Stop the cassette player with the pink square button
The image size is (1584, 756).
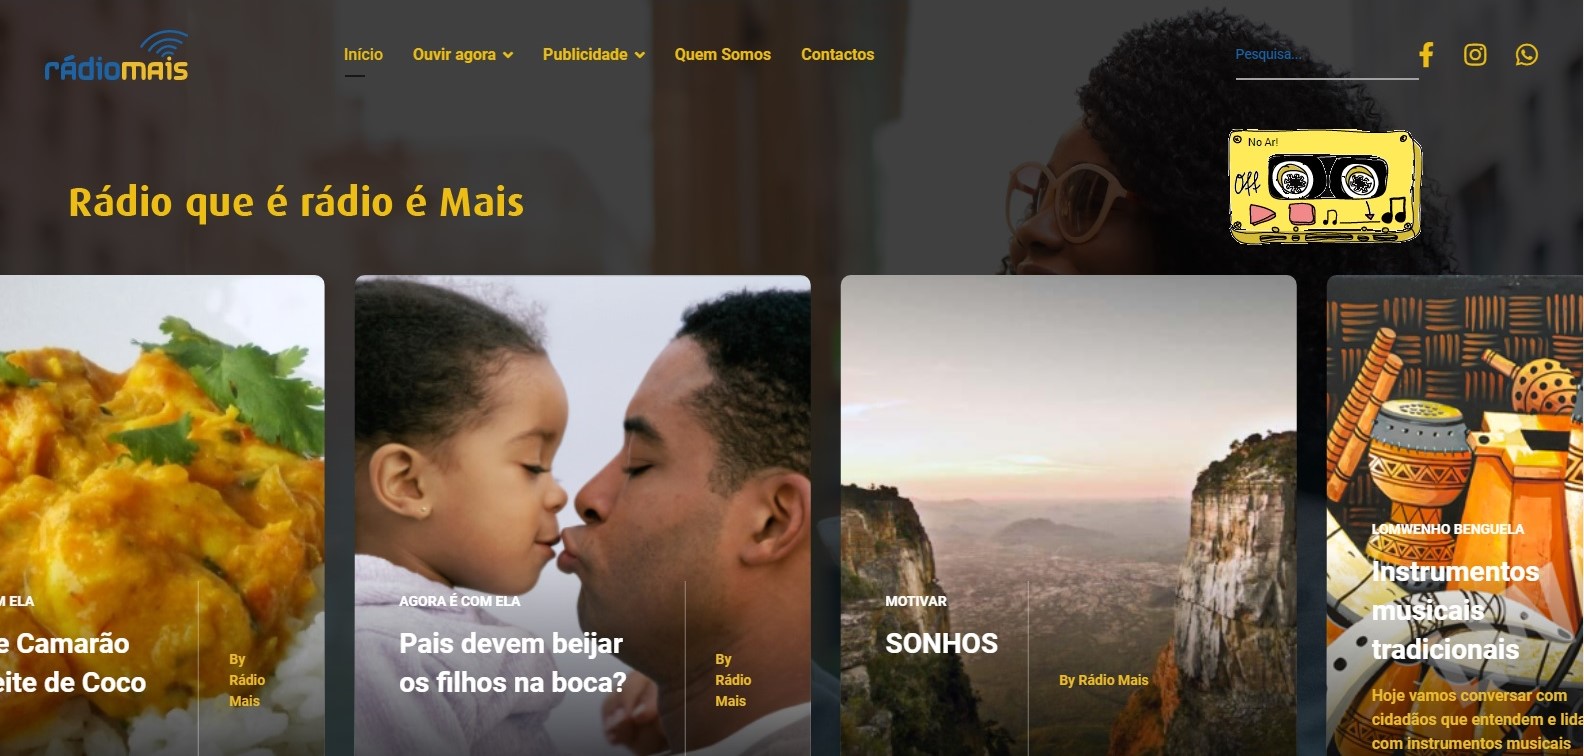1302,214
